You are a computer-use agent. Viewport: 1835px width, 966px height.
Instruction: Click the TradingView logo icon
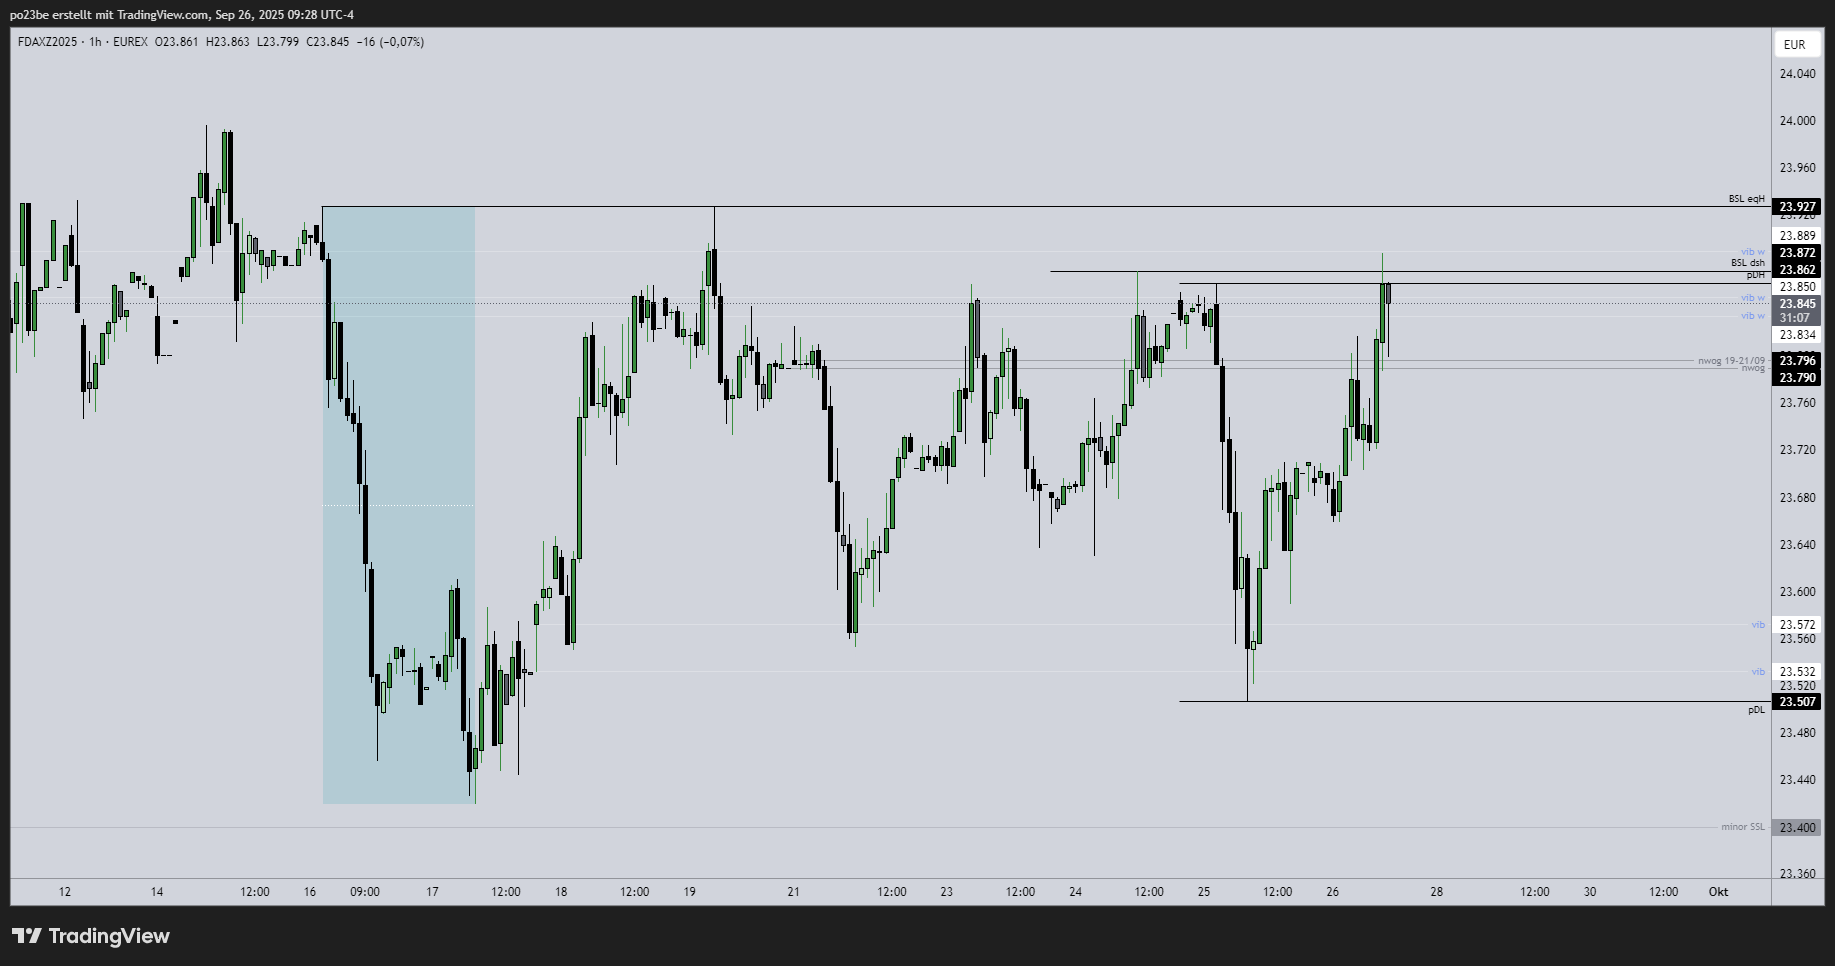pyautogui.click(x=27, y=936)
